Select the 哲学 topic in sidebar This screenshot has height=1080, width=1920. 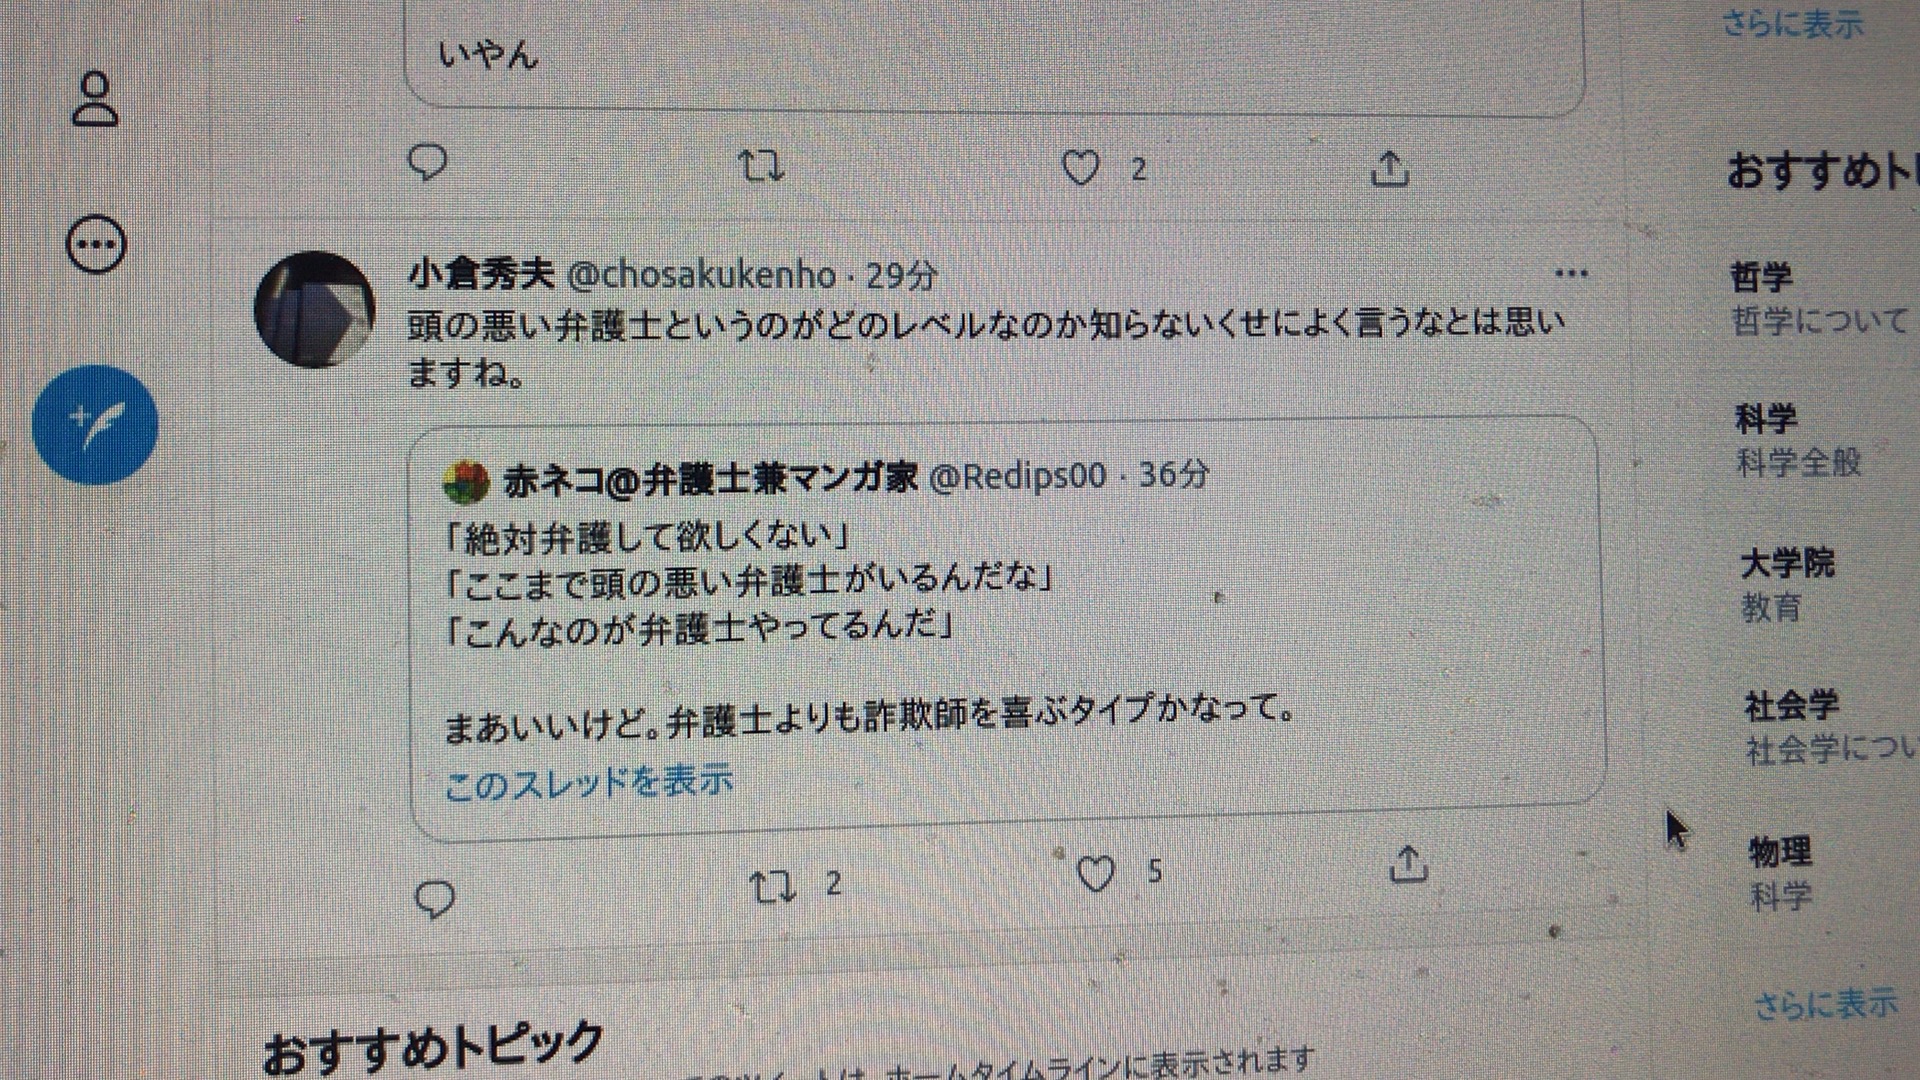pos(1762,276)
